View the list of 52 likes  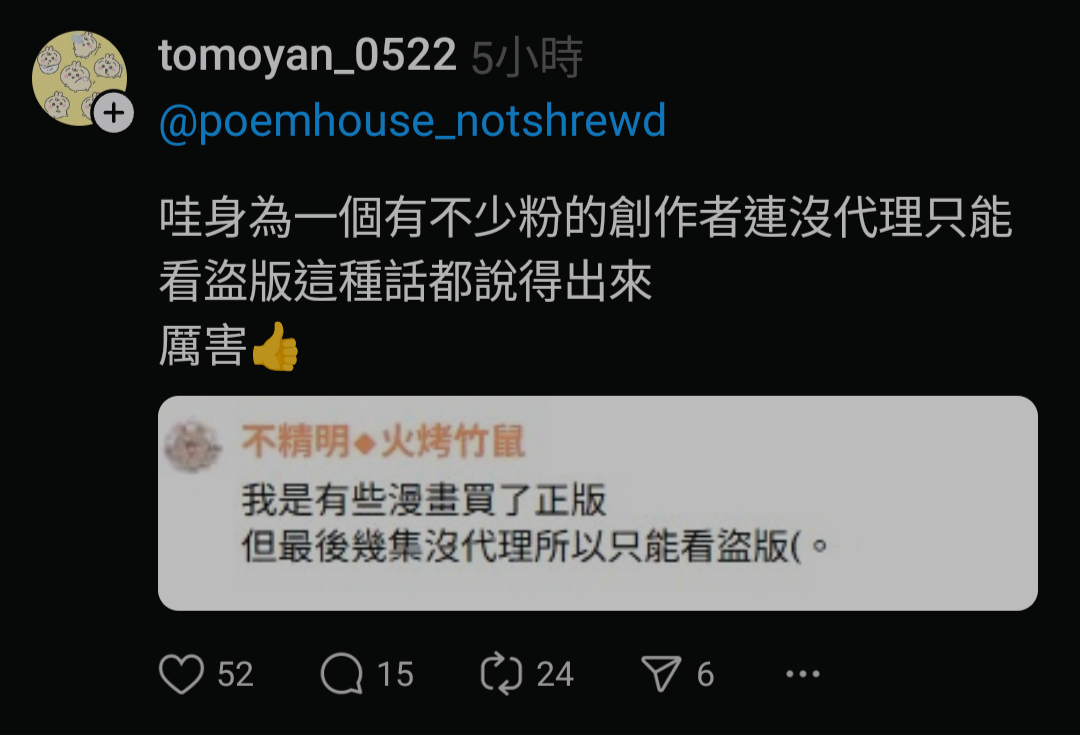tap(236, 674)
